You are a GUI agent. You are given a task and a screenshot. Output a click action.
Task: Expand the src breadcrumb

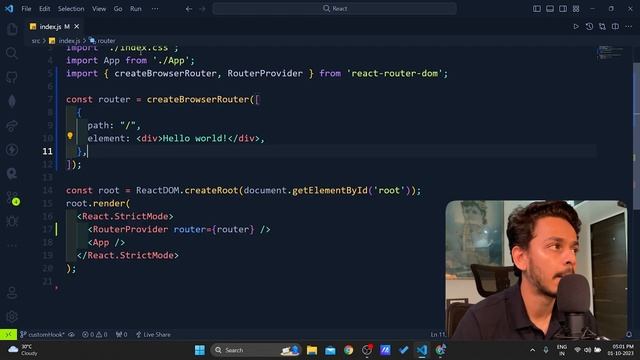[x=36, y=41]
